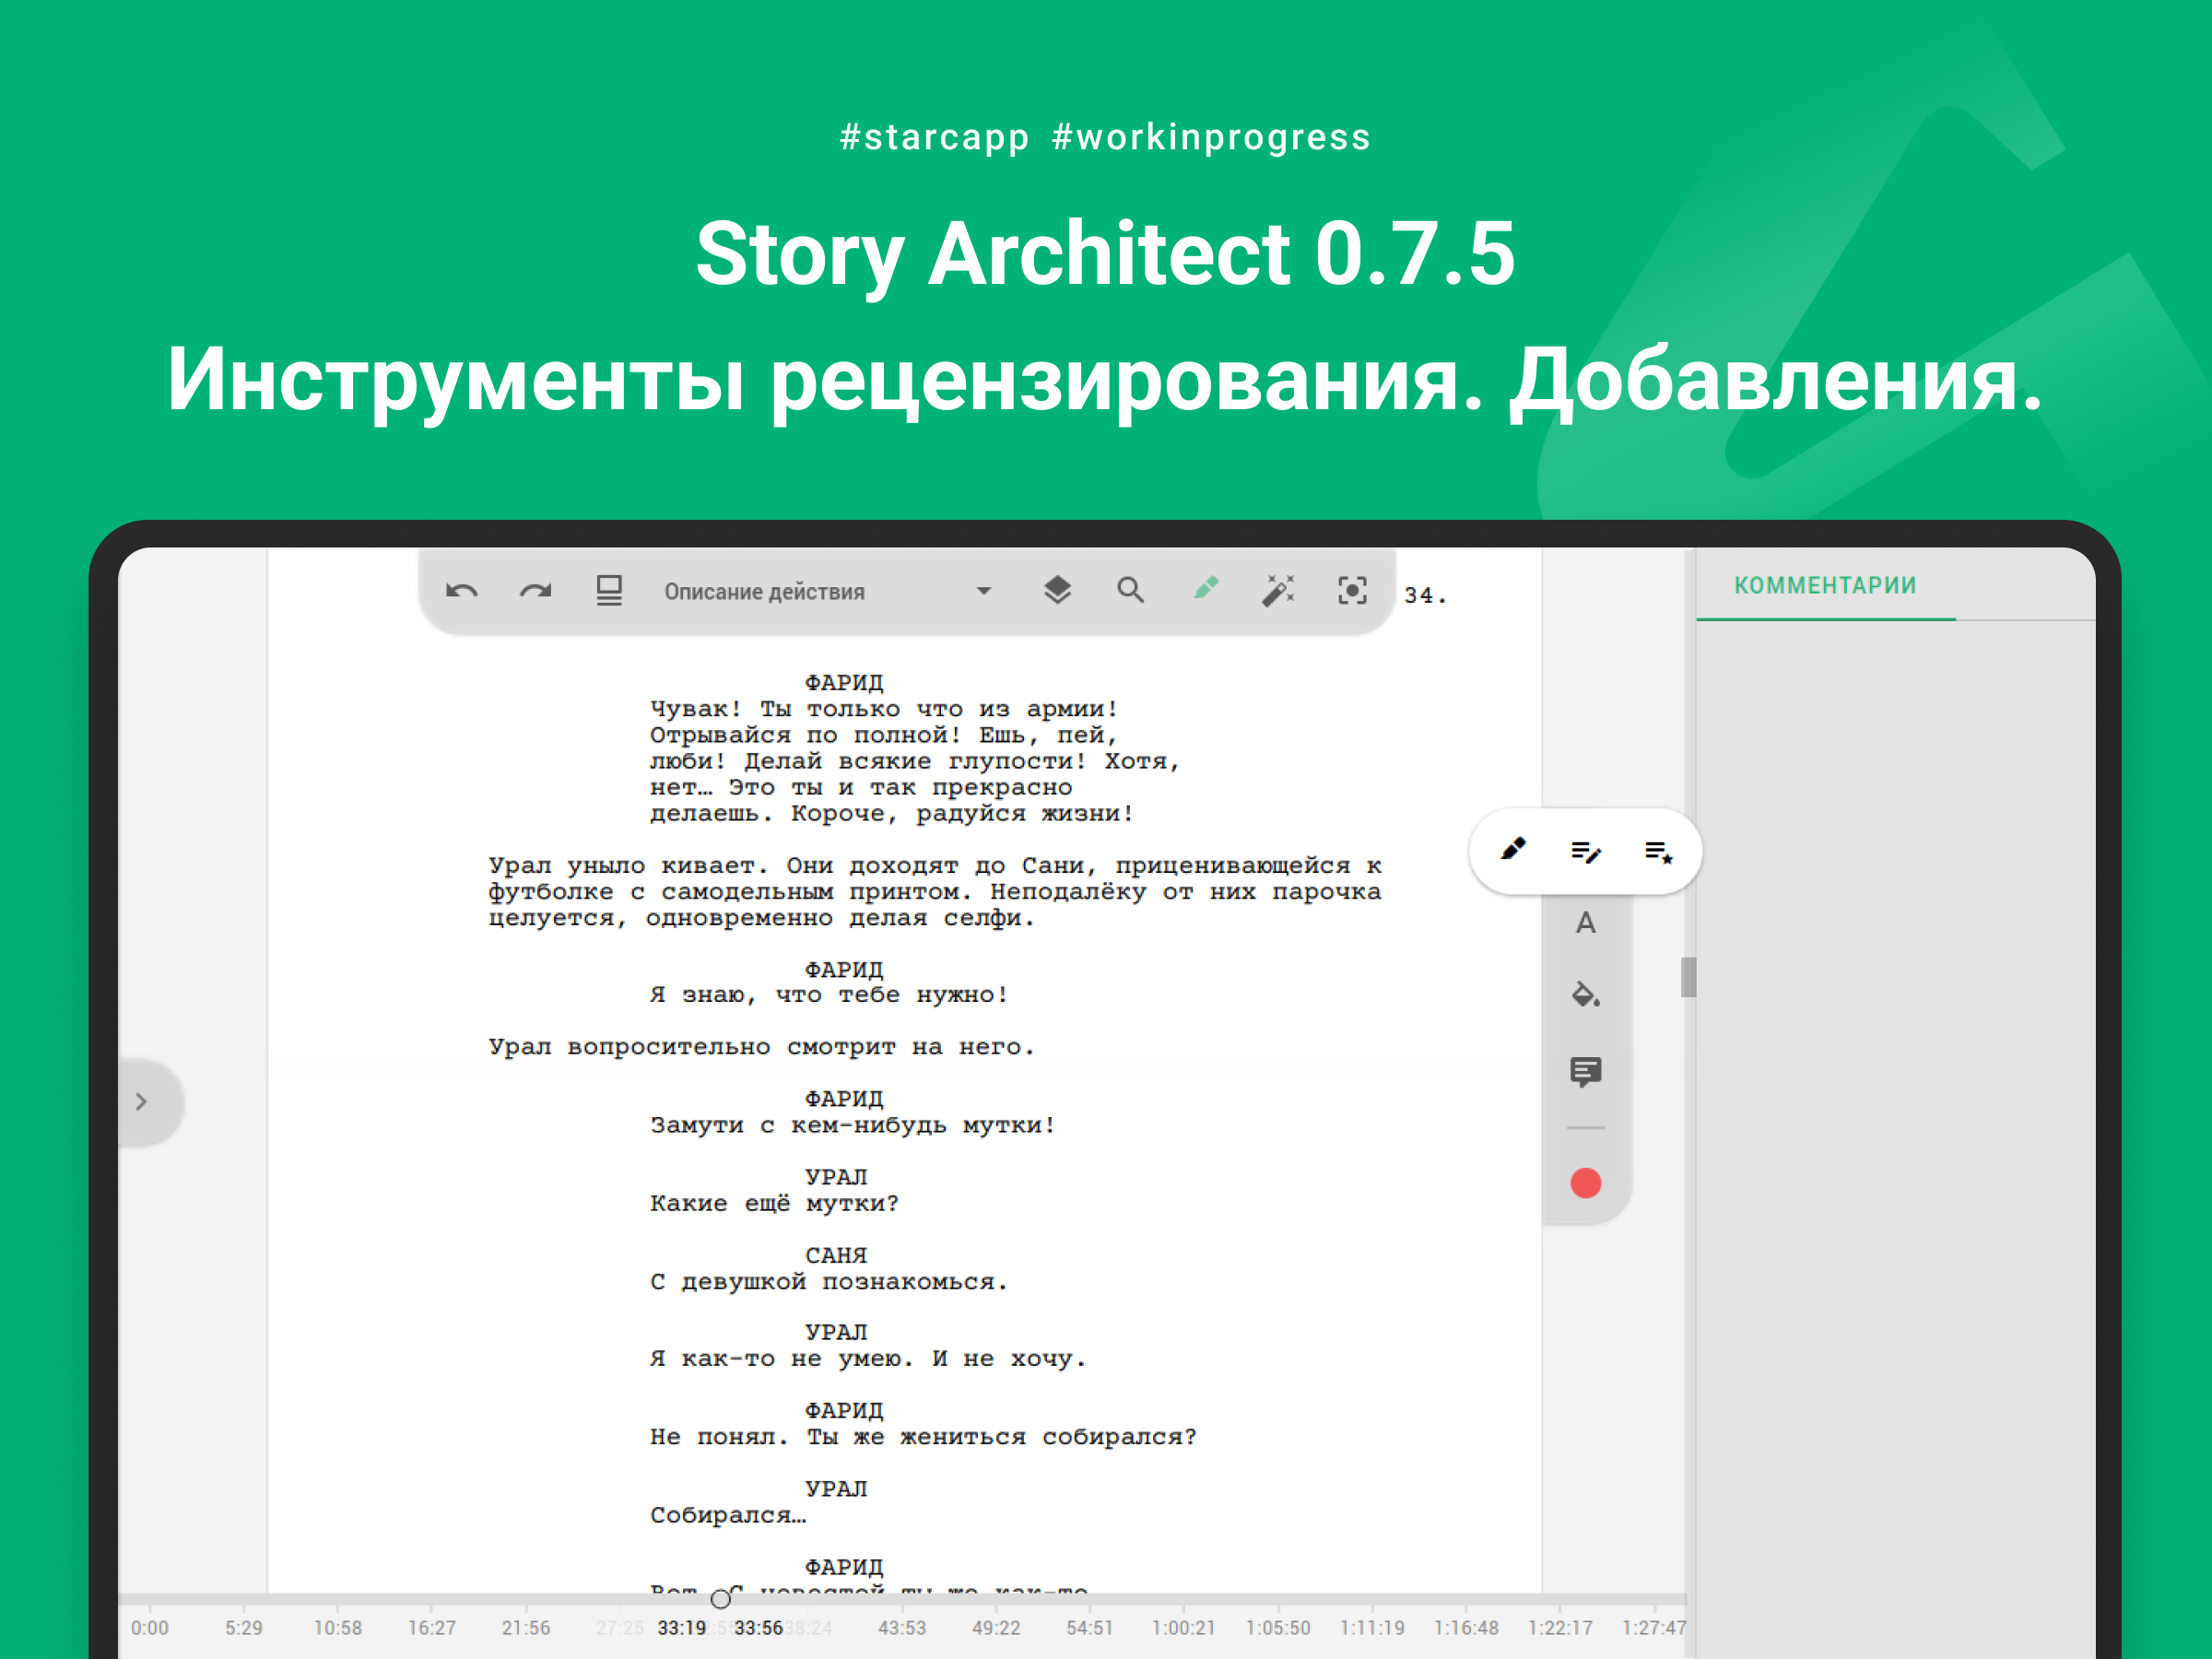This screenshot has width=2212, height=1659.
Task: Jump to 43:53 on the timeline
Action: click(x=902, y=1628)
